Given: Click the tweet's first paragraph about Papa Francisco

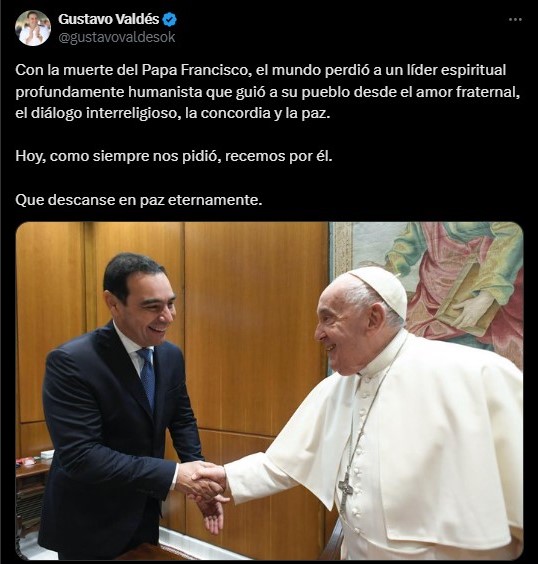Looking at the screenshot, I should [268, 92].
